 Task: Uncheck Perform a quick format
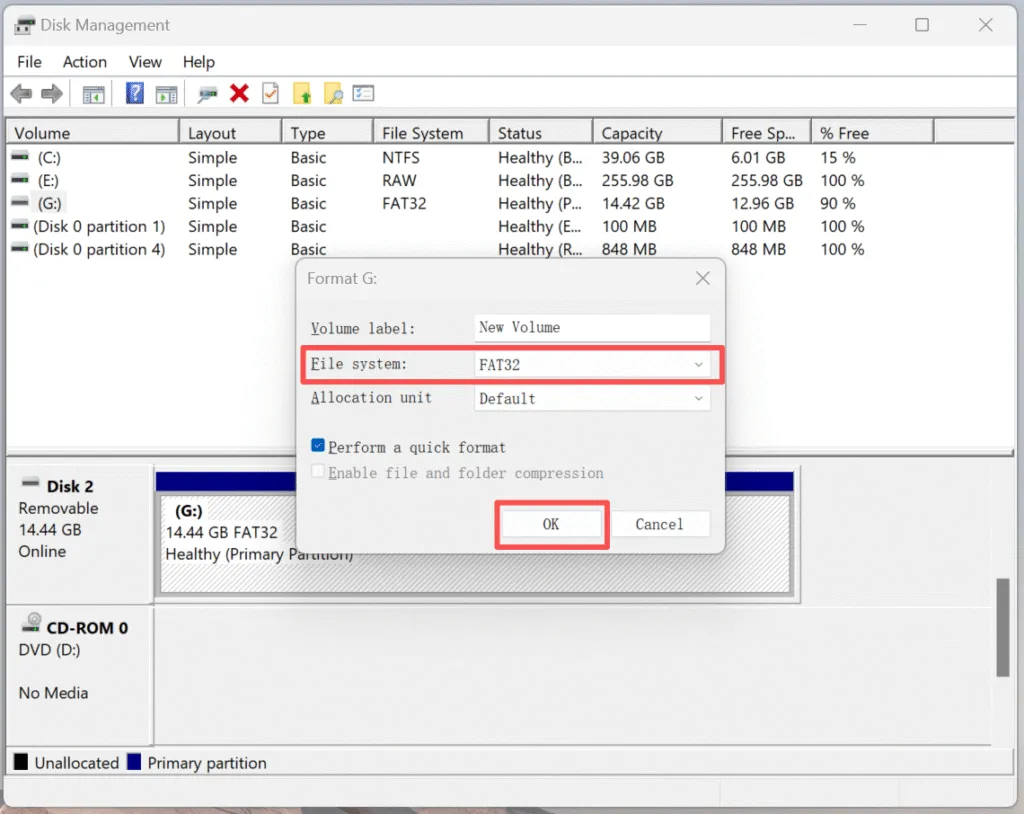(319, 447)
